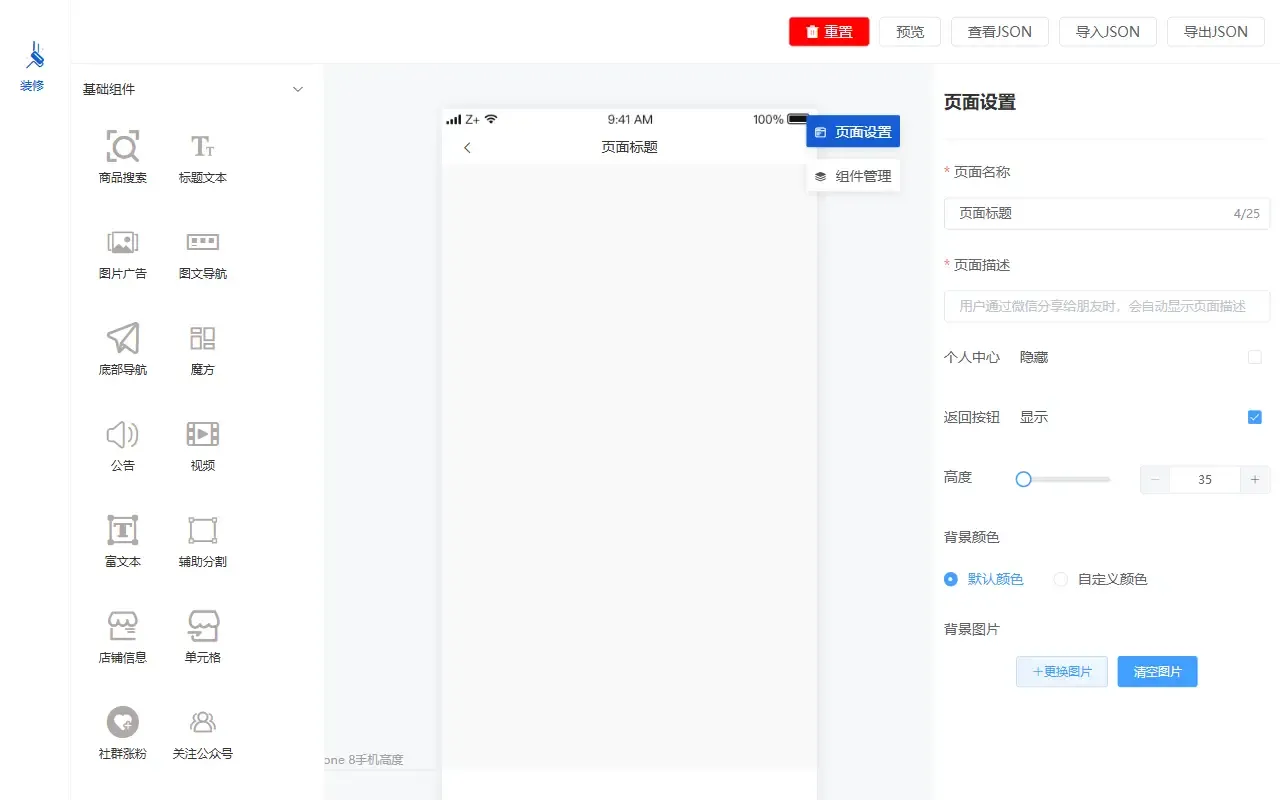Click the height value field showing 35
The image size is (1280, 800).
(x=1205, y=480)
